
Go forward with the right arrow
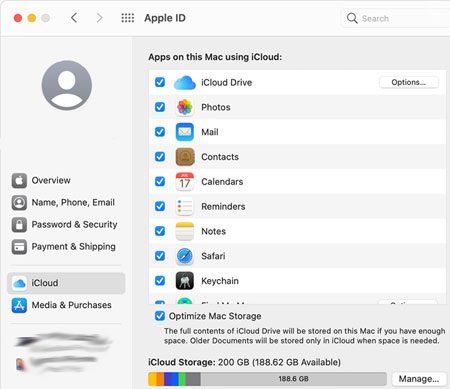(x=99, y=18)
